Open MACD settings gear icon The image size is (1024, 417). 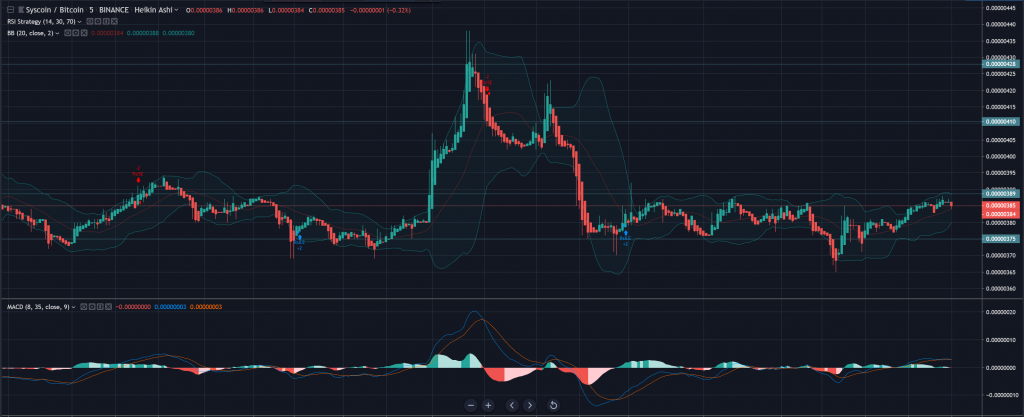(92, 307)
